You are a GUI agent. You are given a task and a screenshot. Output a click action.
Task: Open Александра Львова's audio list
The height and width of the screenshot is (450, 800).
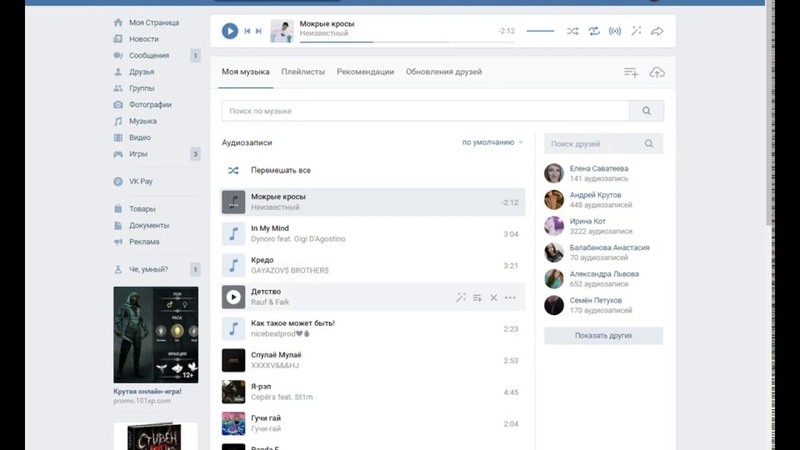604,274
